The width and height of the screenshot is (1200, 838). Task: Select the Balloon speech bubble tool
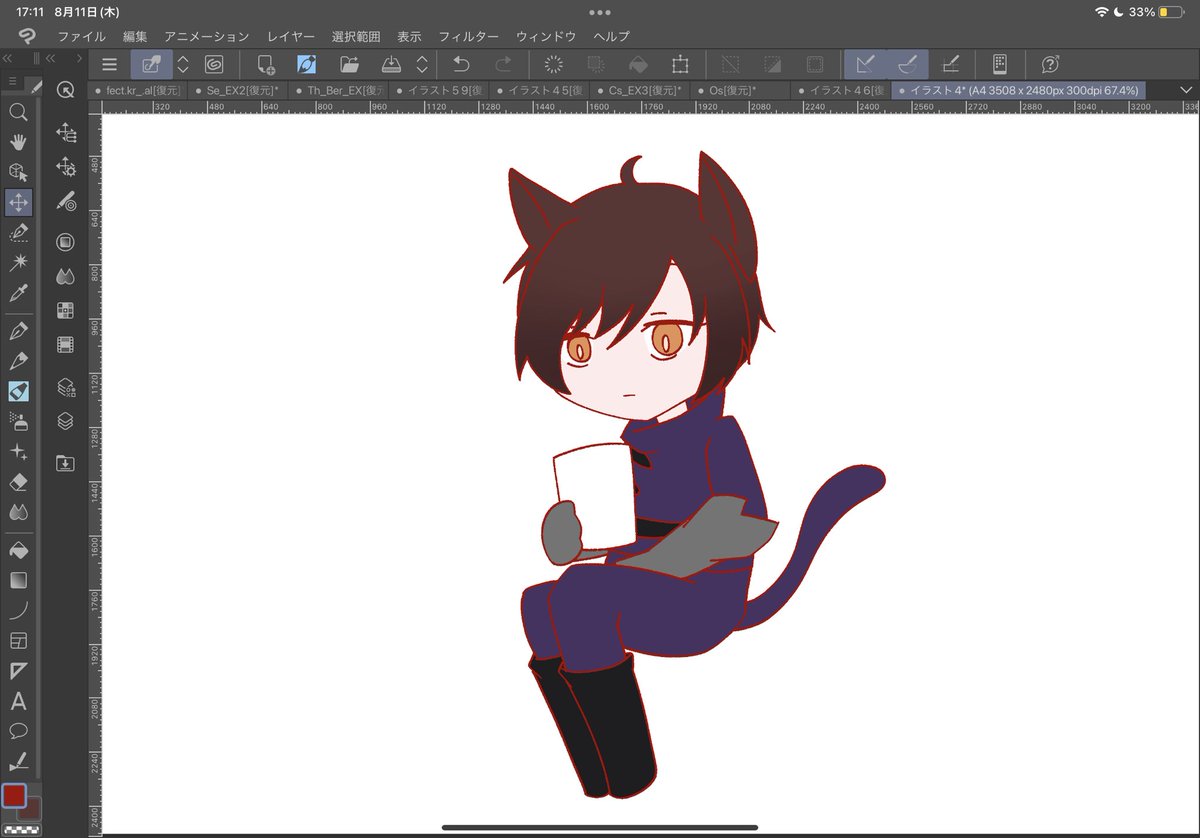[x=18, y=731]
